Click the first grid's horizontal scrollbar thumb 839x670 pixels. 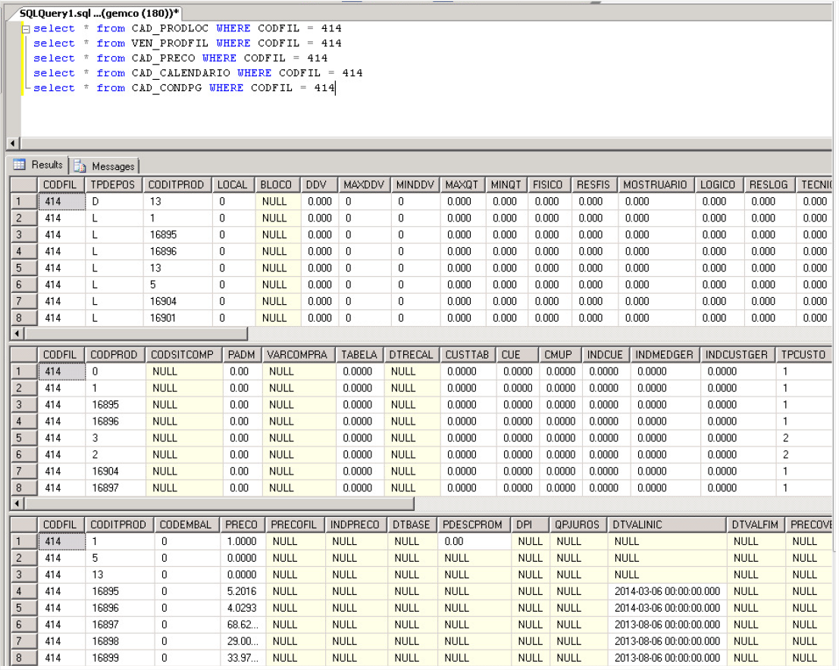[136, 334]
